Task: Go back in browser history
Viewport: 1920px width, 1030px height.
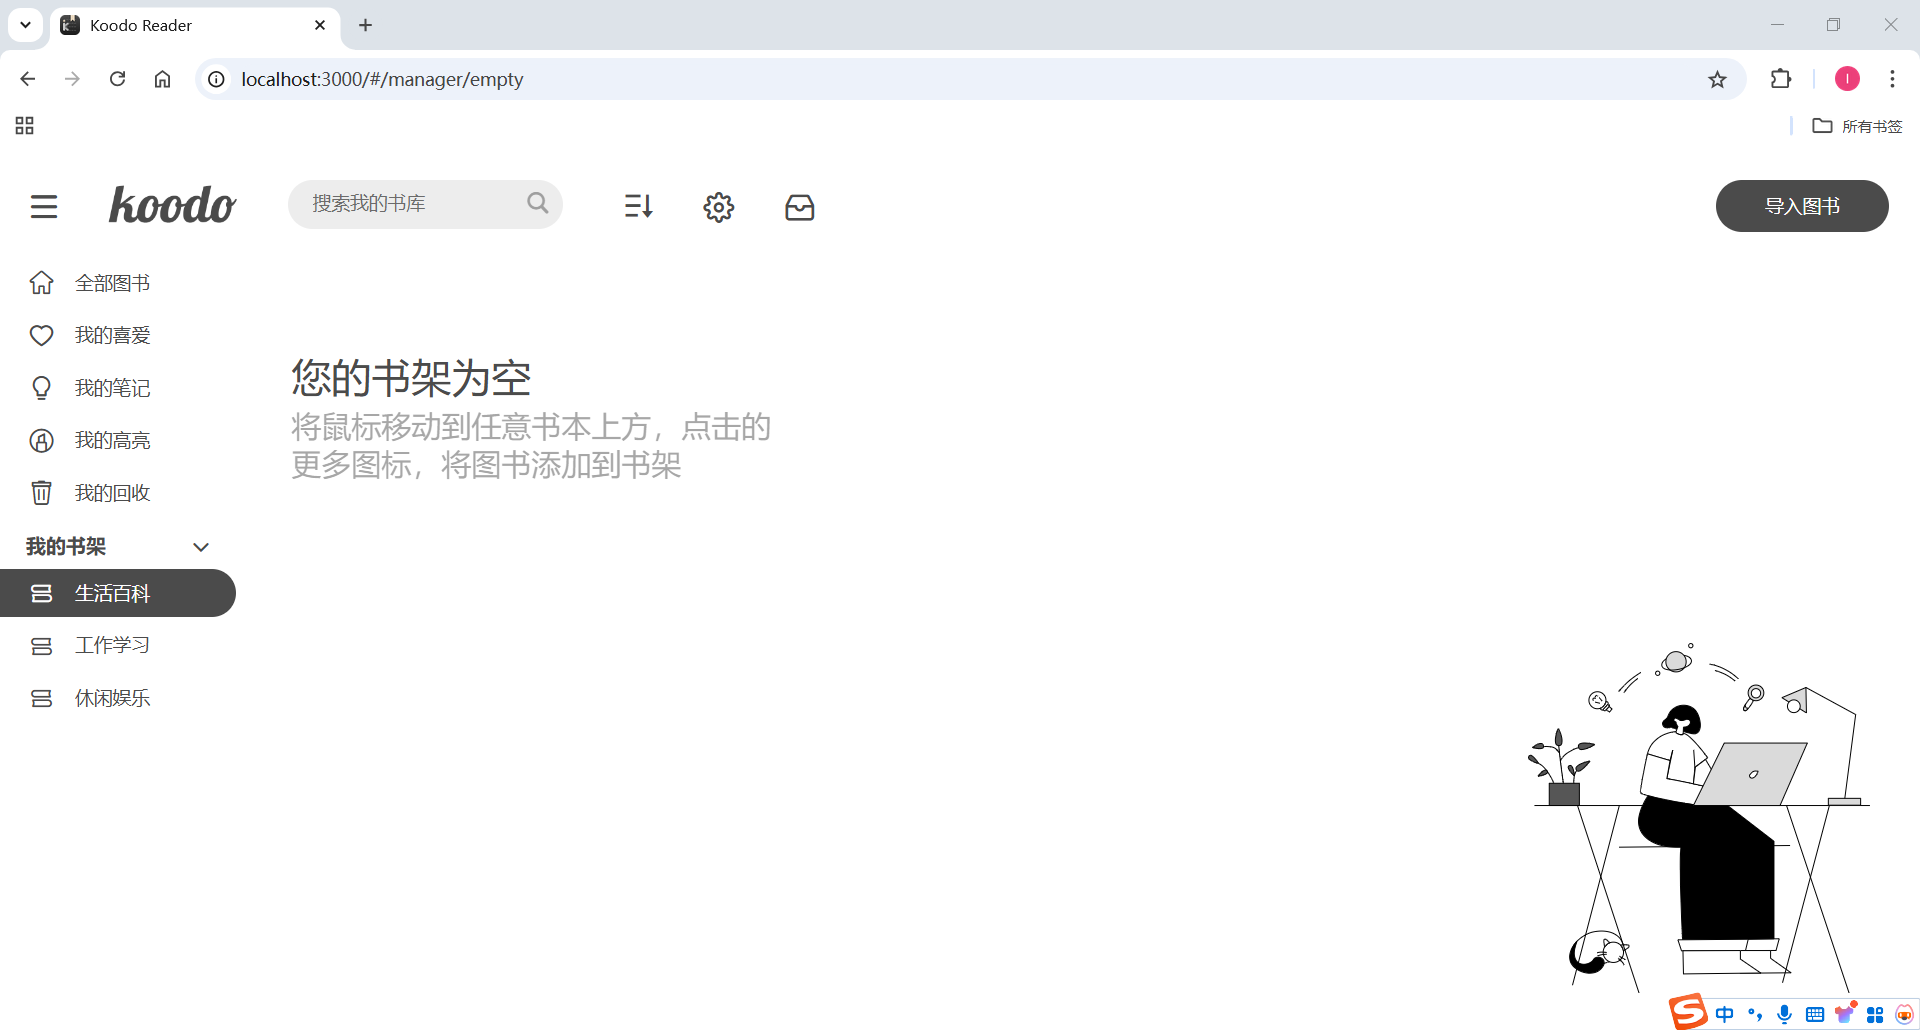Action: pyautogui.click(x=28, y=79)
